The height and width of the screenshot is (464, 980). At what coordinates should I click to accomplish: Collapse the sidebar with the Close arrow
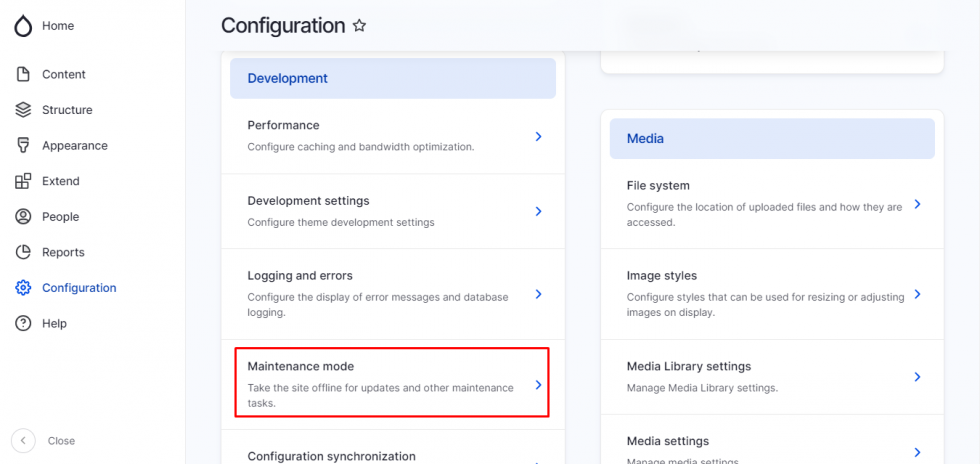coord(24,440)
